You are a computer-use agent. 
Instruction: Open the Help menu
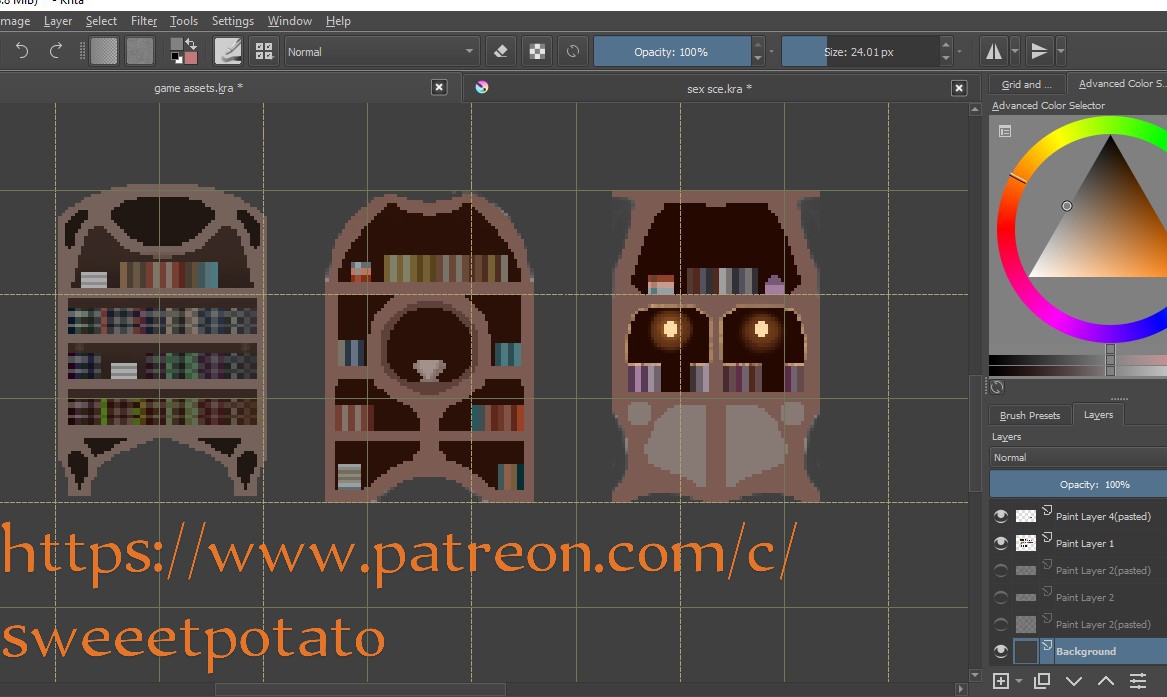click(338, 21)
